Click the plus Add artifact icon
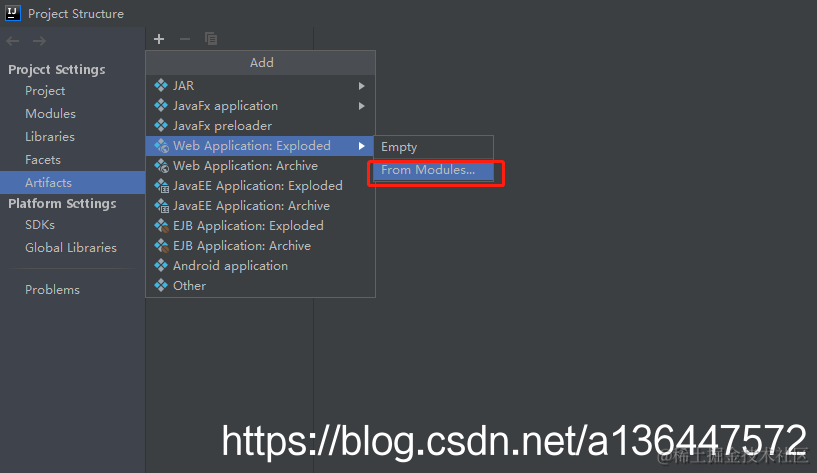The image size is (817, 473). [x=159, y=39]
